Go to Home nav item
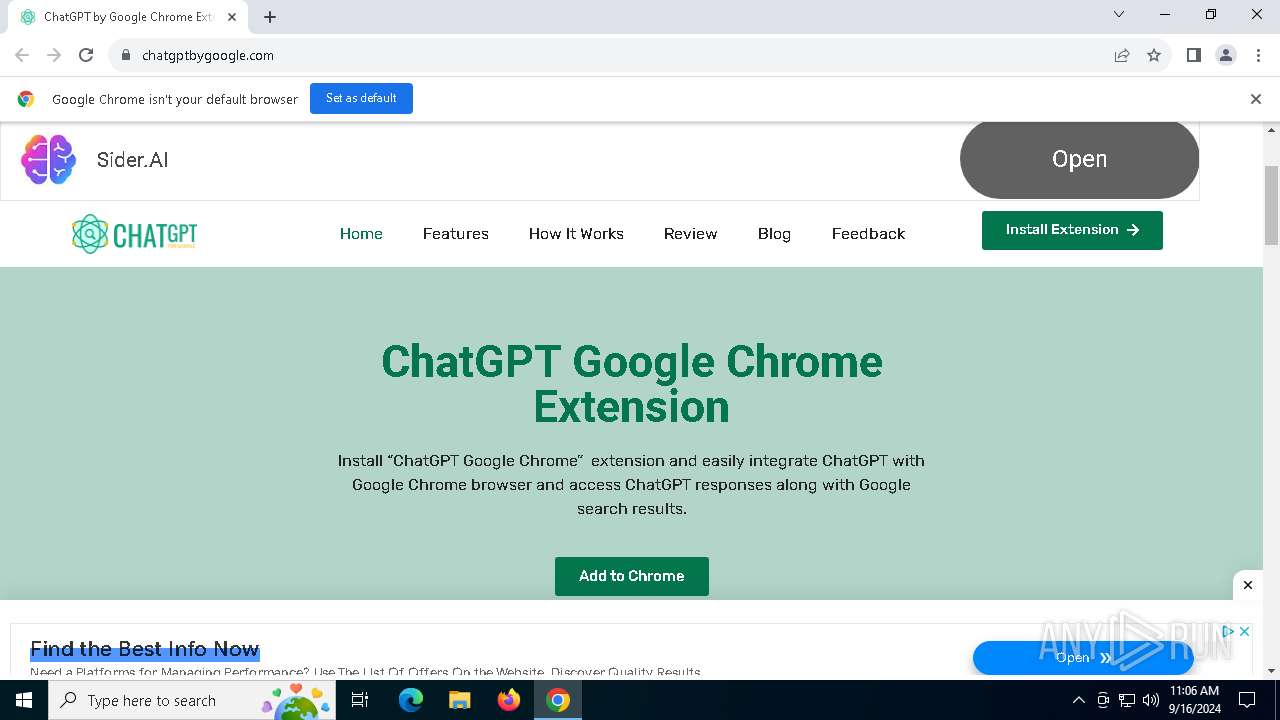The image size is (1280, 720). click(x=361, y=234)
